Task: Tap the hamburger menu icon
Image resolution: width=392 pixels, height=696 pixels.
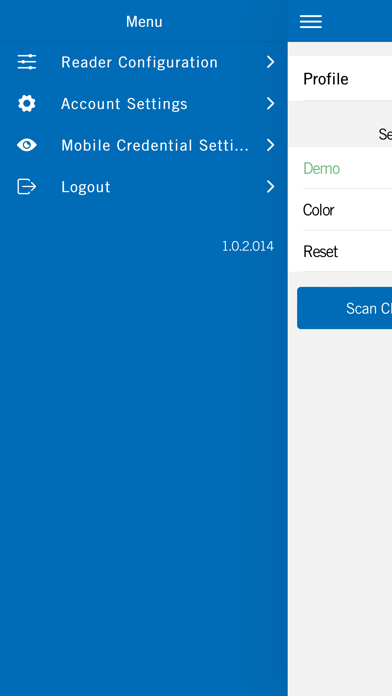Action: pos(311,21)
